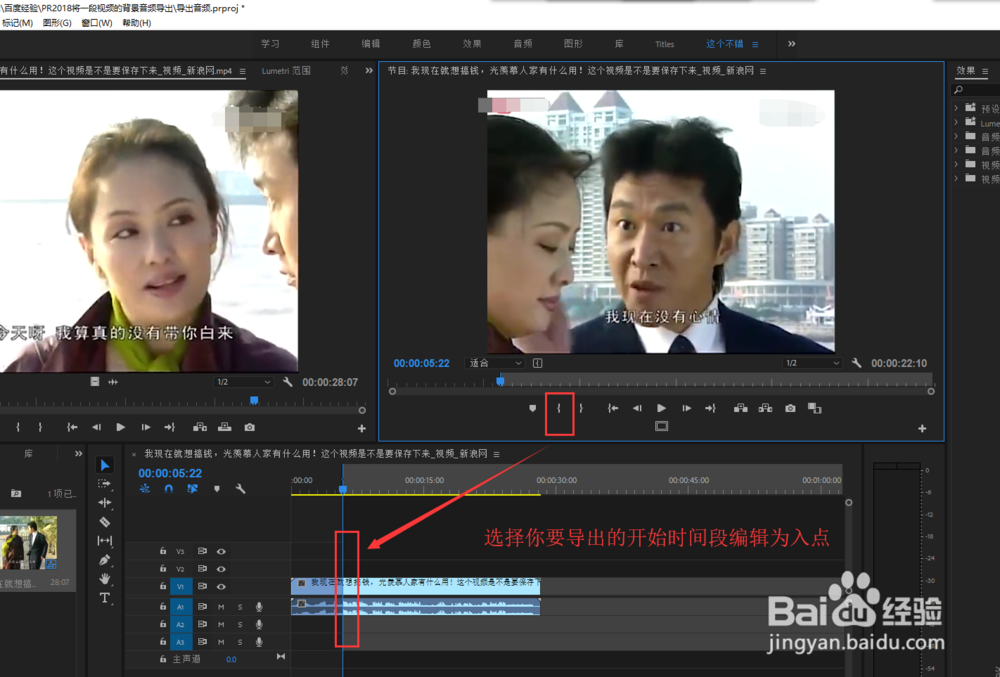
Task: Click Drag Audio Only icon in Source monitor
Action: click(114, 382)
